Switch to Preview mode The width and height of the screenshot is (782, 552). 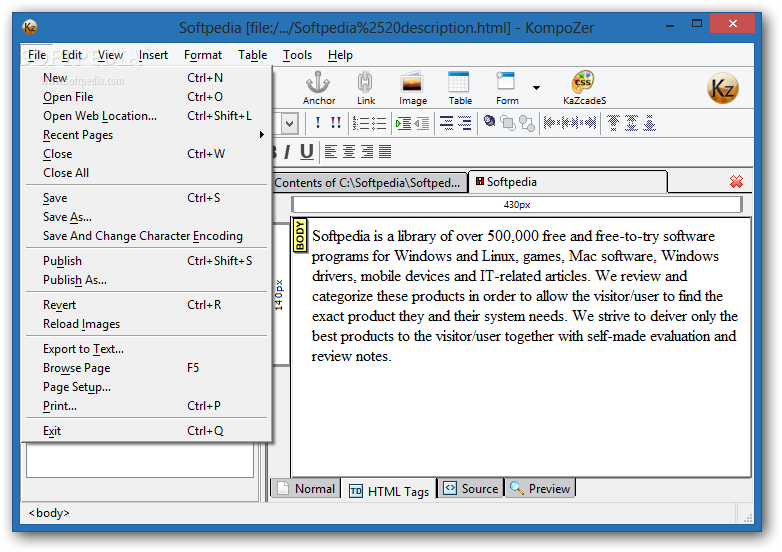[540, 489]
